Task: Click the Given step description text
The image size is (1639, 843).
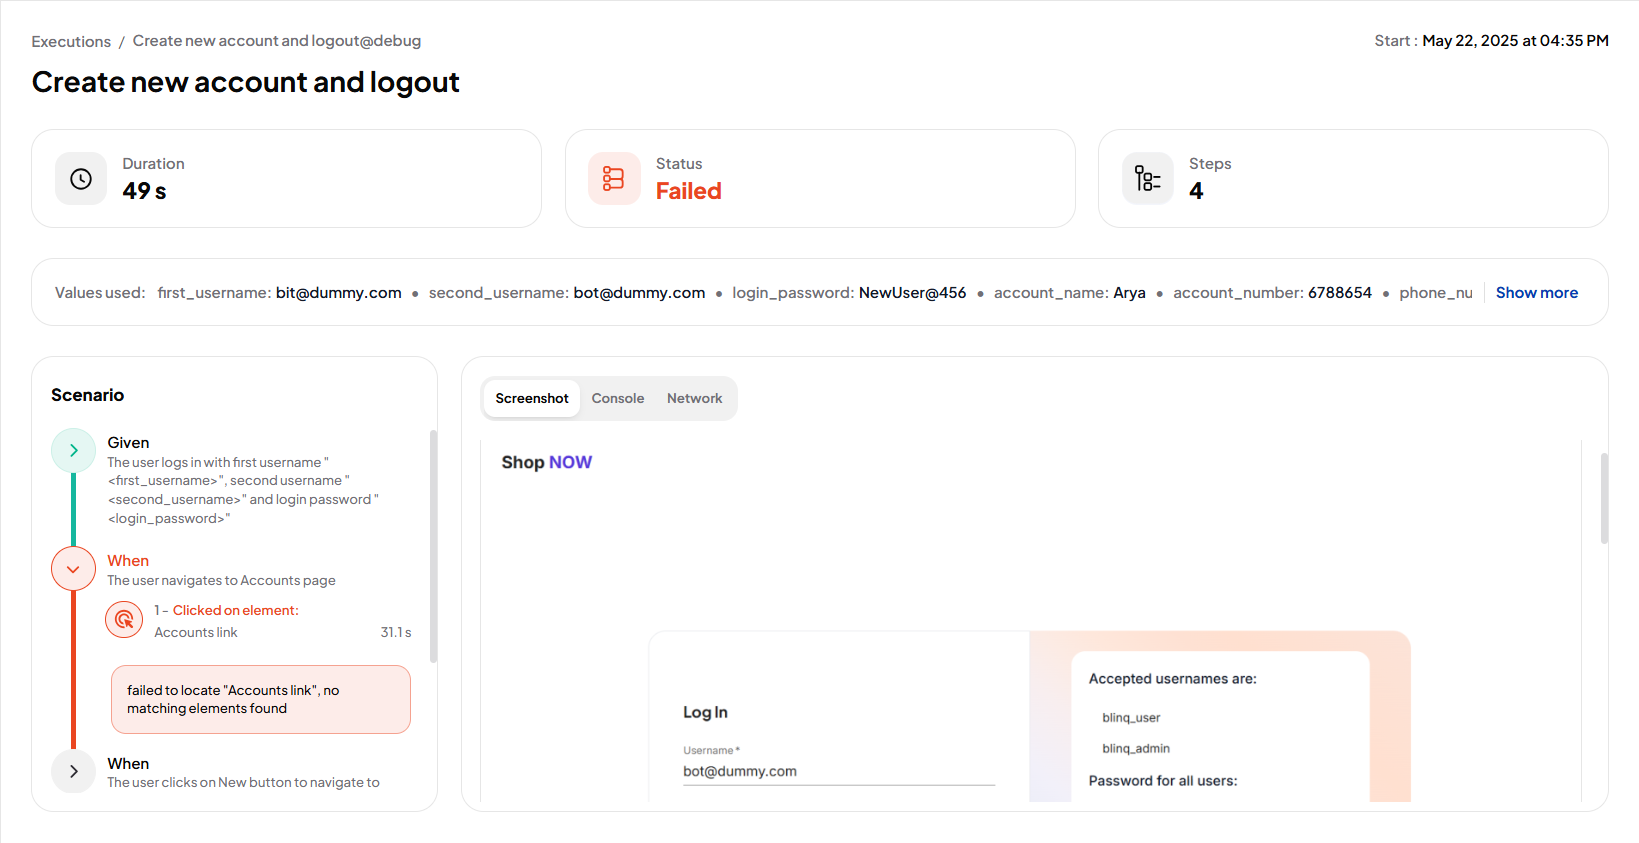Action: [x=242, y=490]
